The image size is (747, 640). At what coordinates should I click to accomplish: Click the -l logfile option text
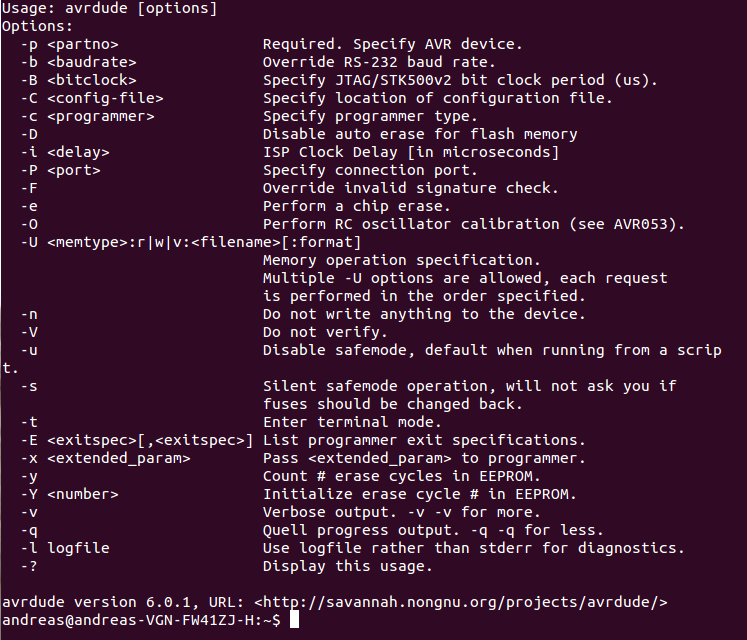tap(65, 549)
